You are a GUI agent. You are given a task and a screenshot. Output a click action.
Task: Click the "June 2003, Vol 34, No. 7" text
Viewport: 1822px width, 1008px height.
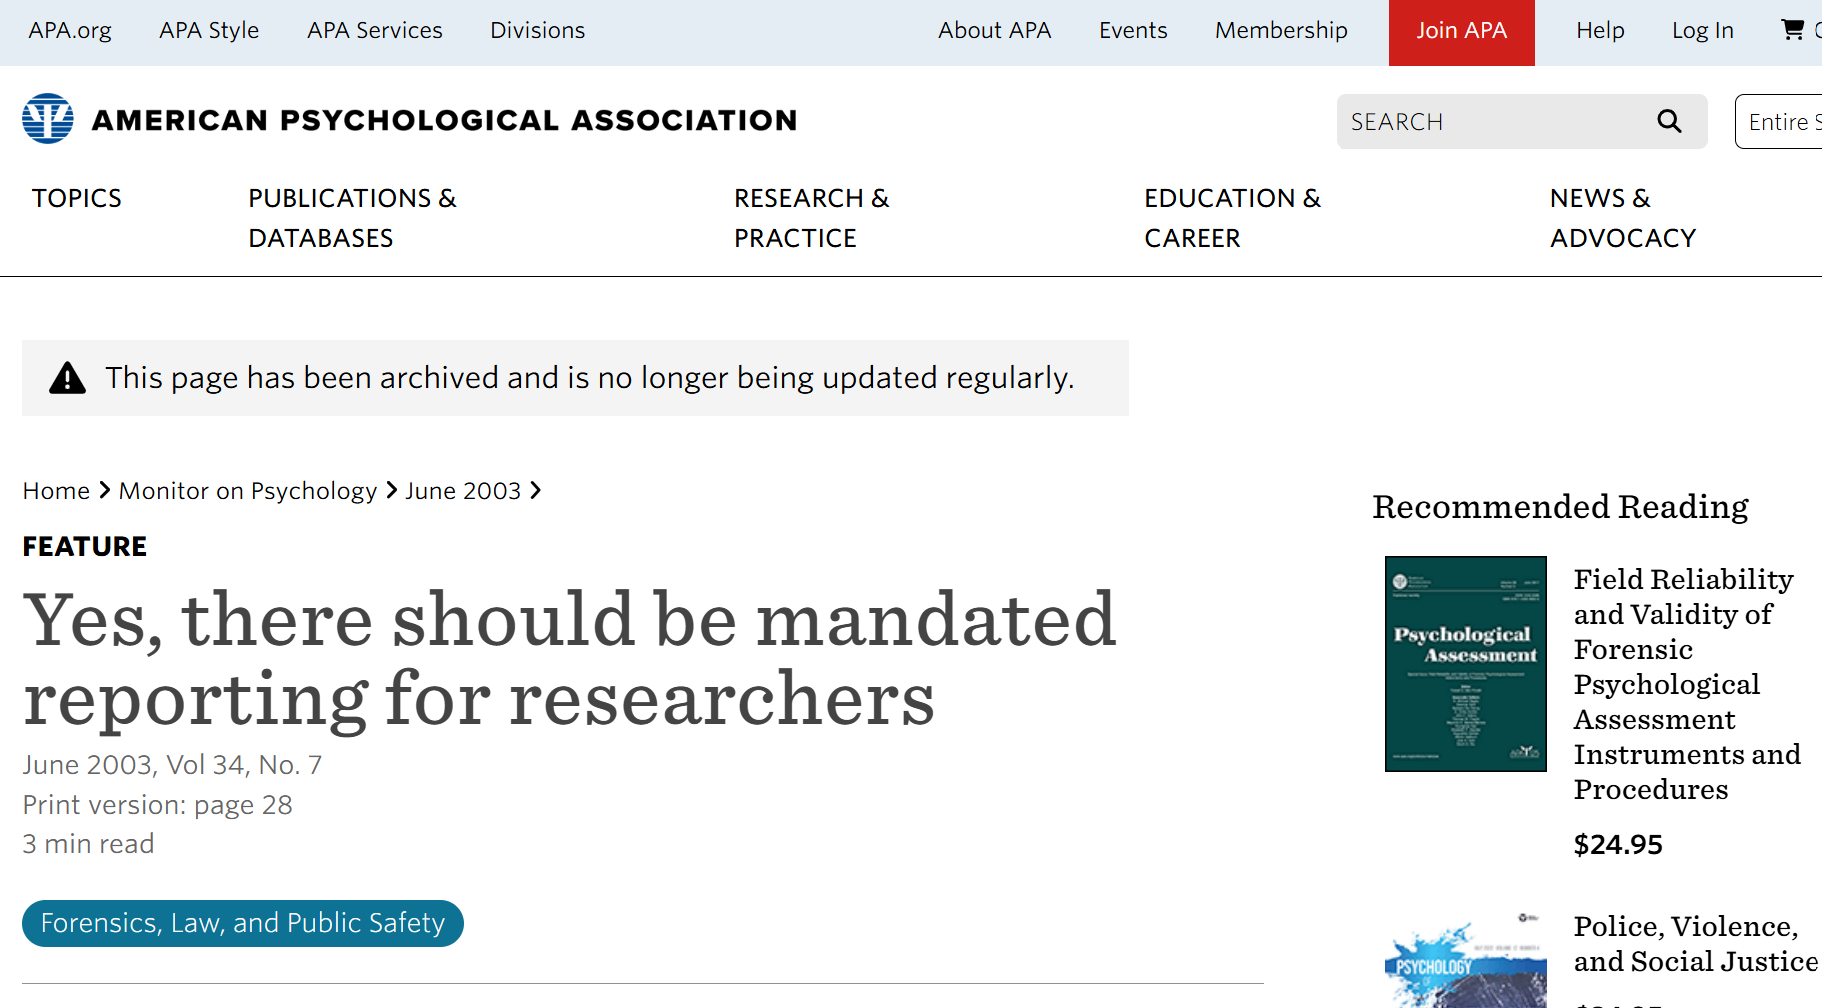click(172, 765)
